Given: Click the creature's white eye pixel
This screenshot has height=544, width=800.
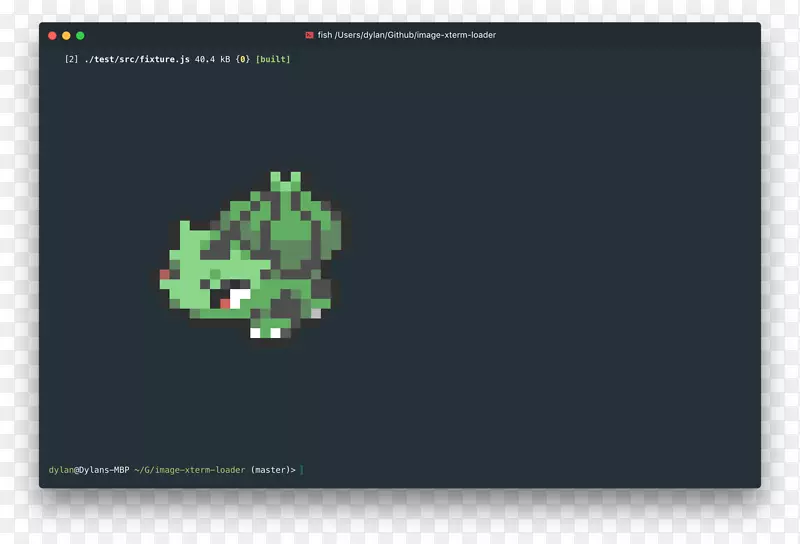Looking at the screenshot, I should (x=241, y=294).
